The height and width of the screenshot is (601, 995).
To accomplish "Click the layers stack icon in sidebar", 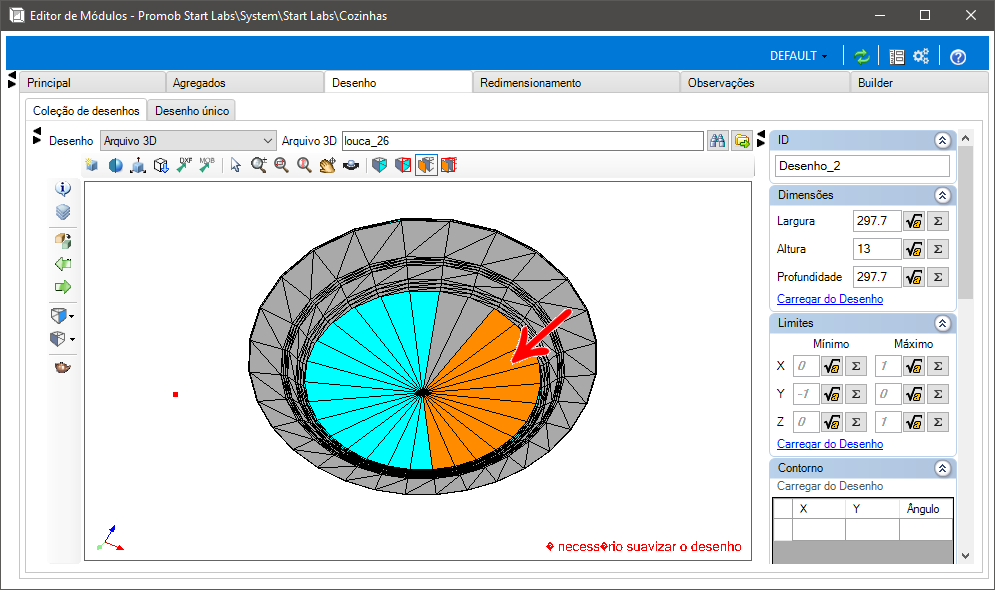I will [63, 211].
